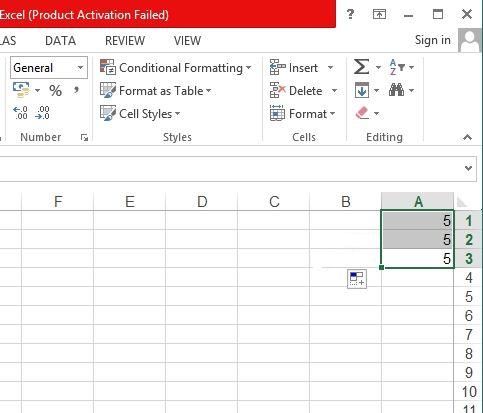The image size is (483, 413).
Task: Click cell A1 containing 5
Action: click(418, 221)
